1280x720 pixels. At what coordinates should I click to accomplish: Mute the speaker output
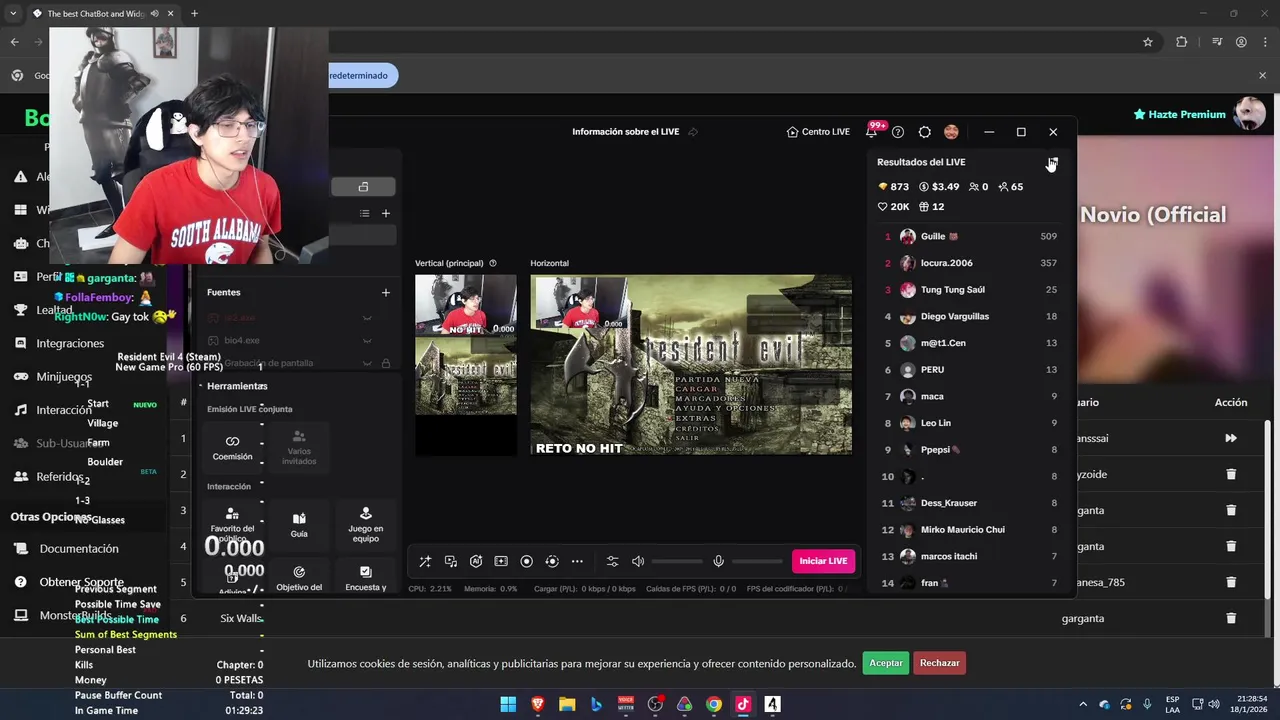click(x=638, y=561)
